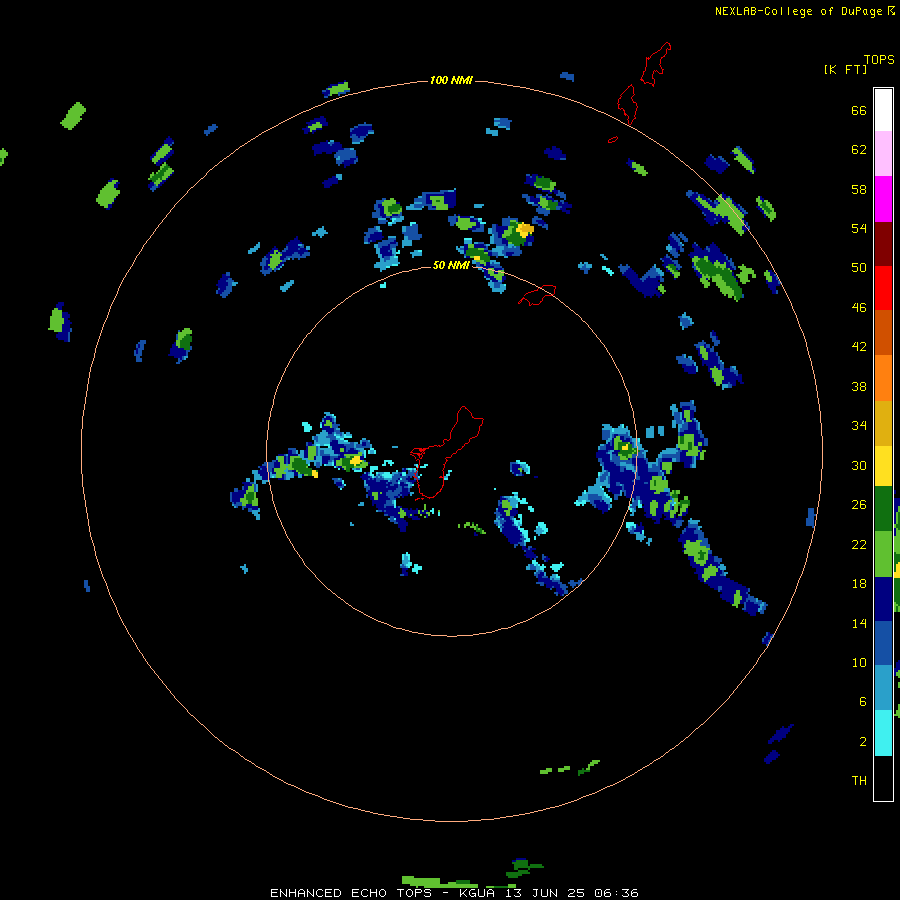Click the "18" legend value
This screenshot has height=900, width=900.
point(859,584)
